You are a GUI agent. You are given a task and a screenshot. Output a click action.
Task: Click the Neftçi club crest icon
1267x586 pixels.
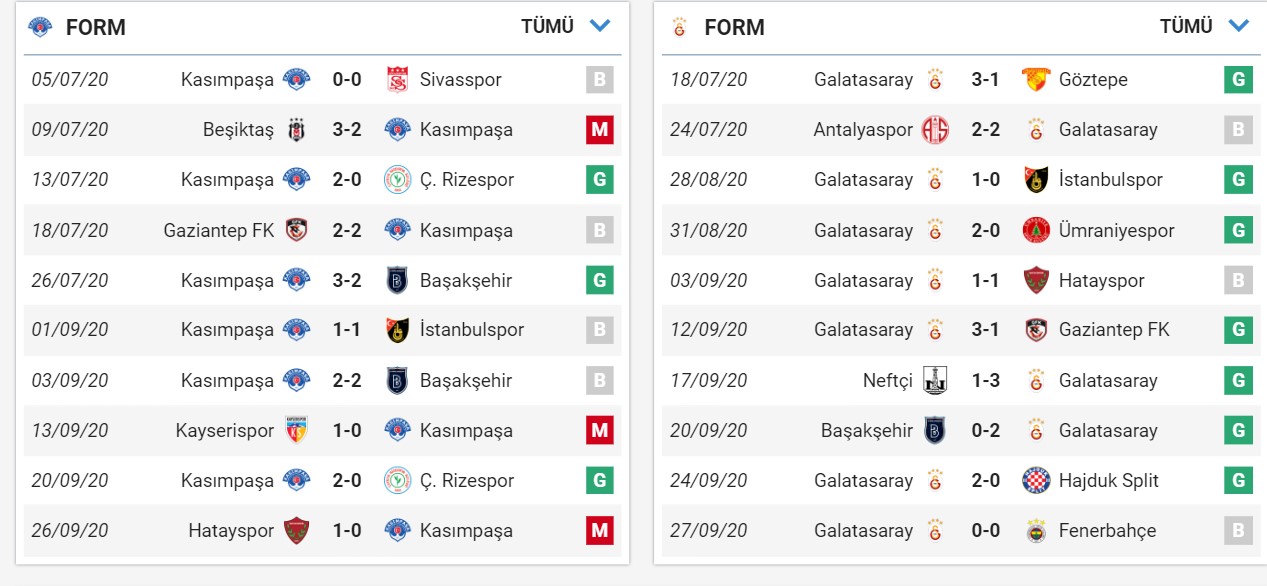935,381
